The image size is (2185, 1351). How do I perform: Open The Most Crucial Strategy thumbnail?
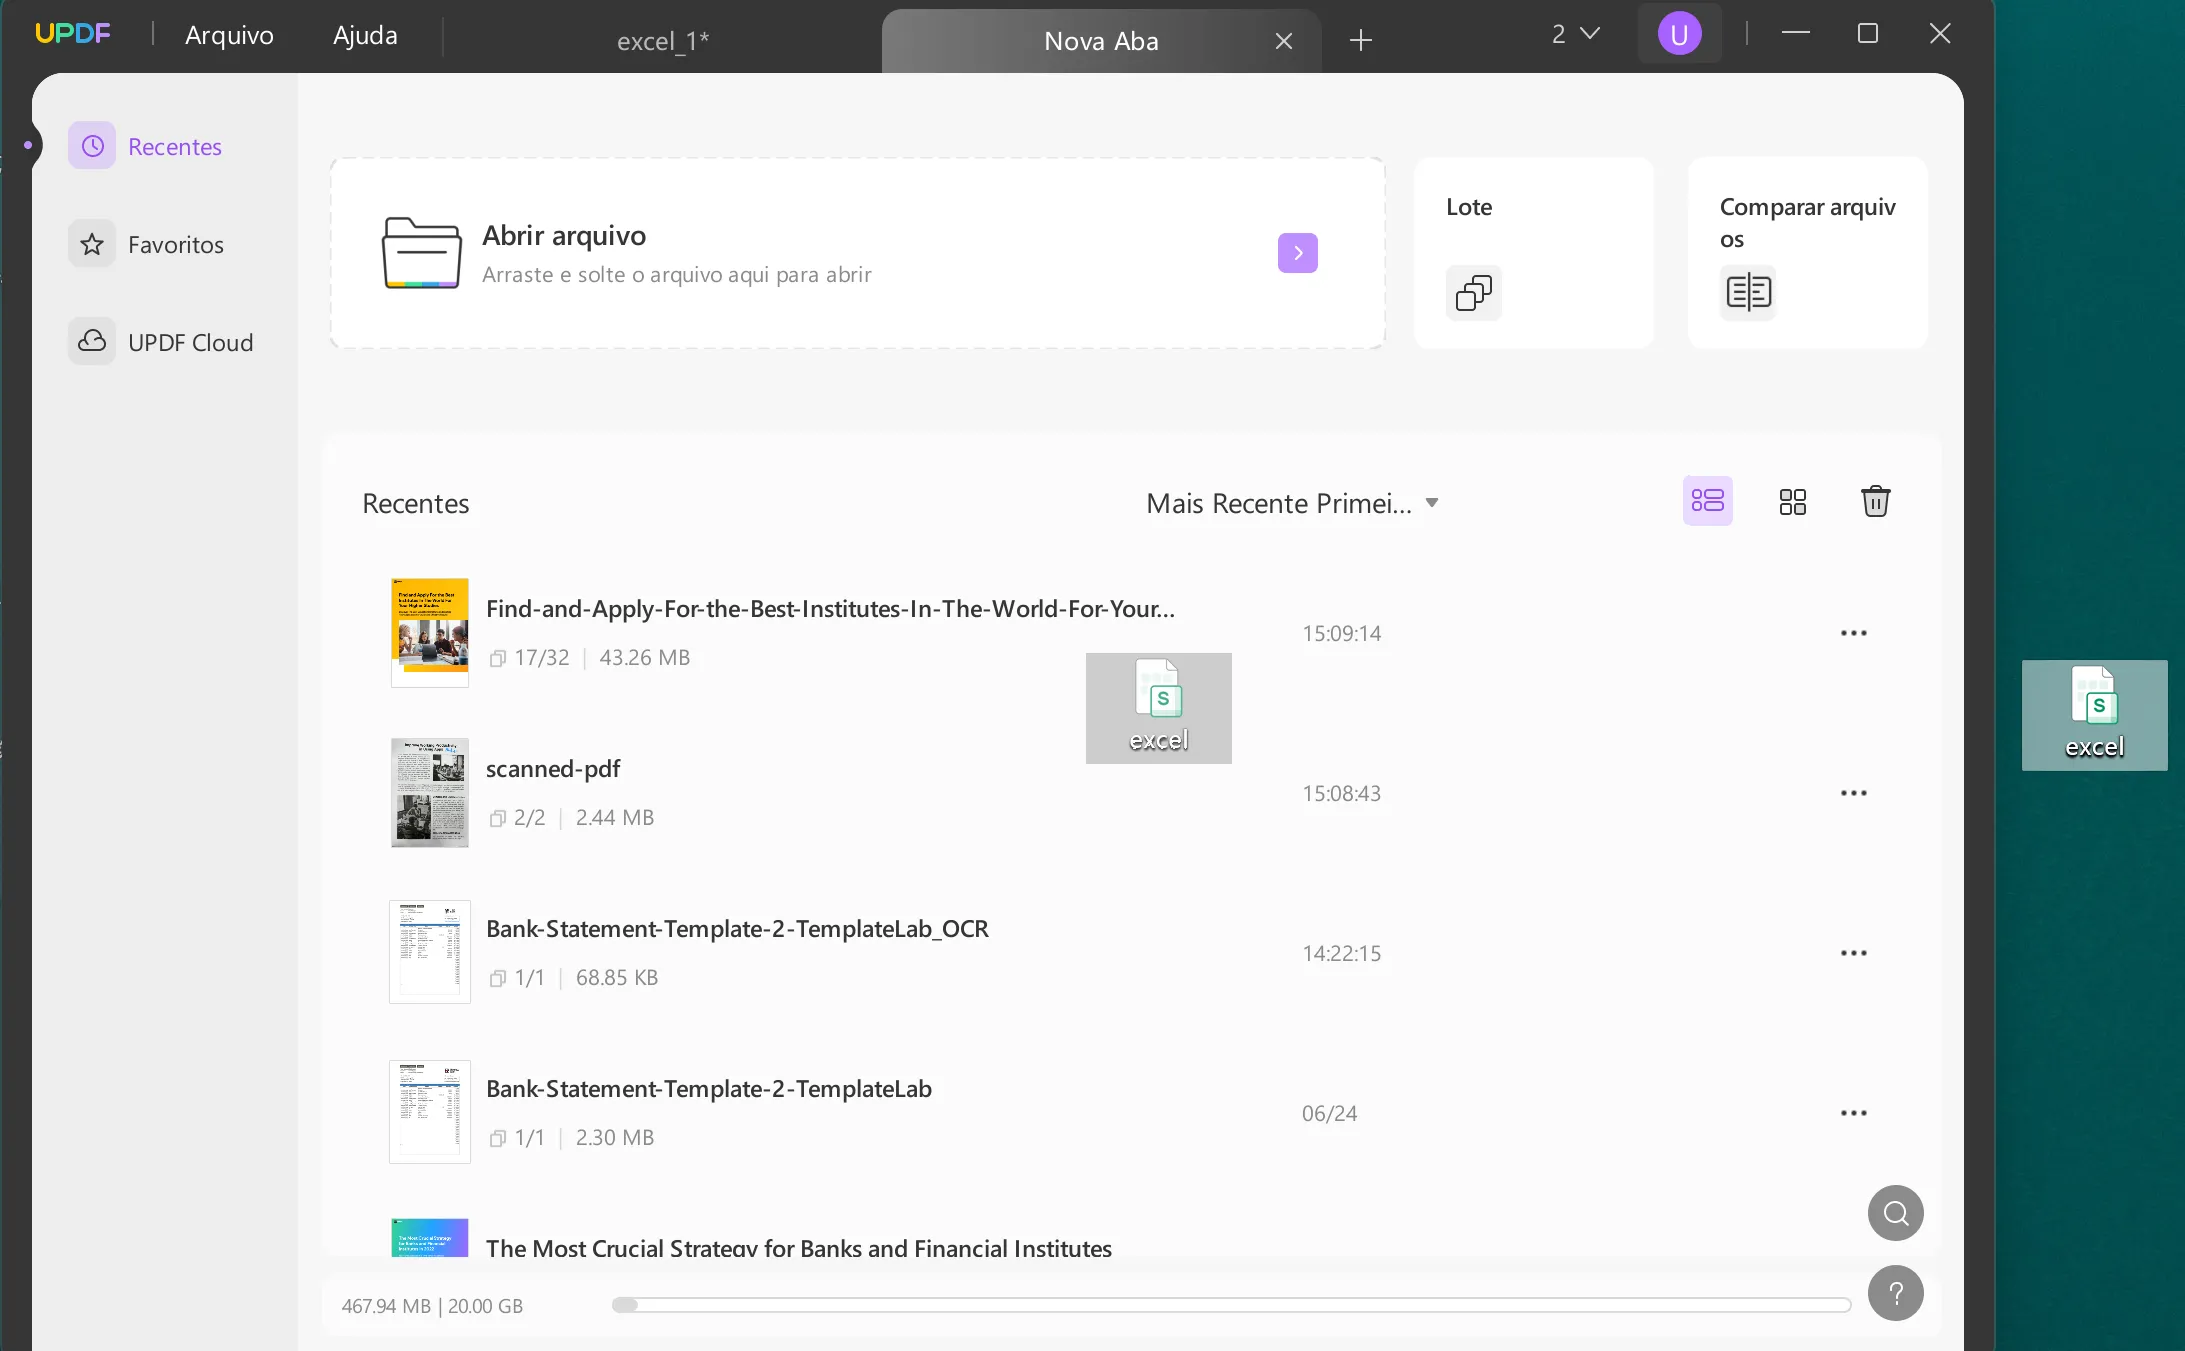(x=429, y=1237)
